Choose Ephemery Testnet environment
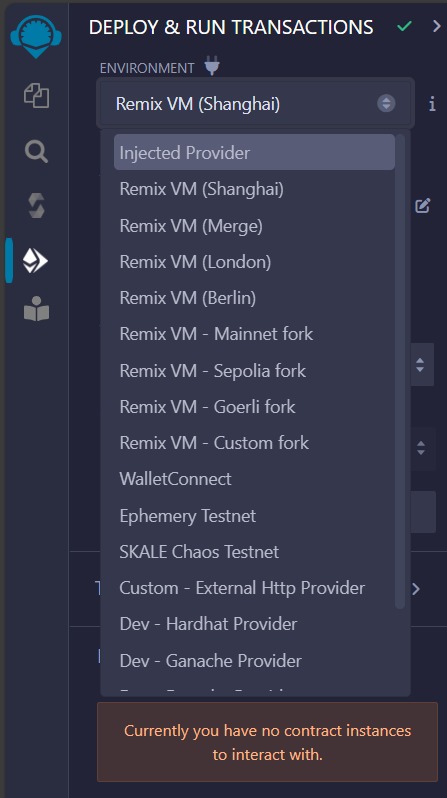This screenshot has width=447, height=798. (x=254, y=516)
